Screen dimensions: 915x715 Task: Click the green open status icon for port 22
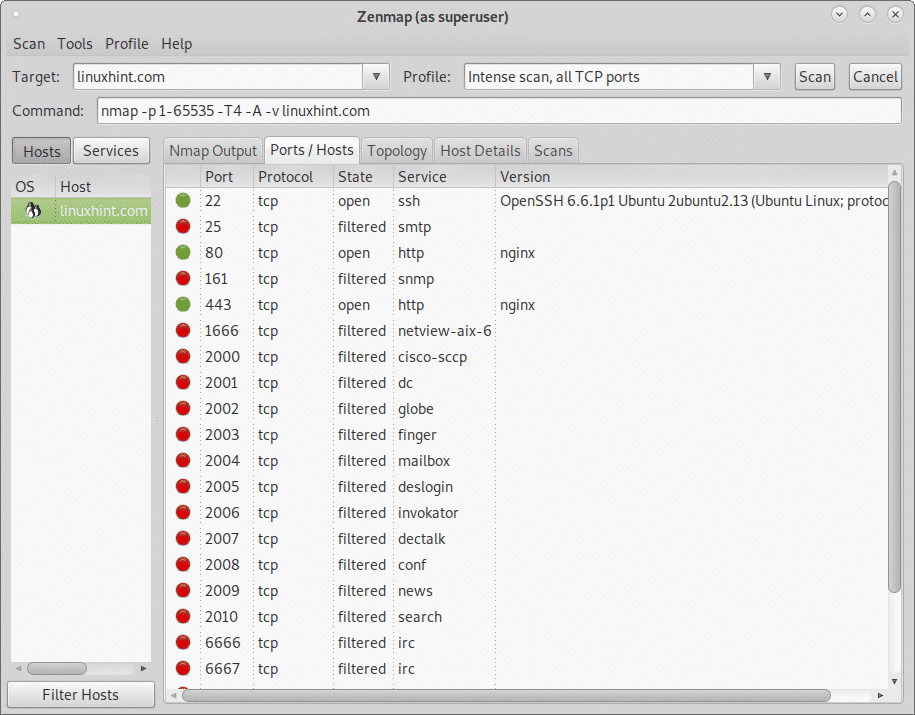[183, 201]
